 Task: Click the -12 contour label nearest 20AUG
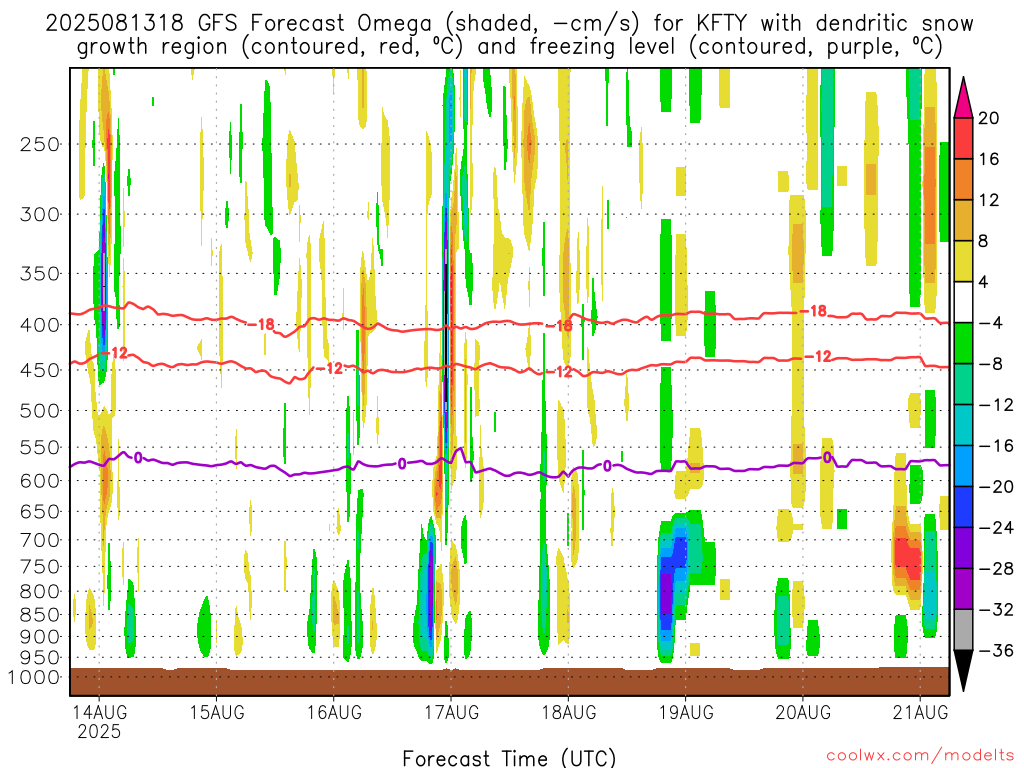point(818,356)
